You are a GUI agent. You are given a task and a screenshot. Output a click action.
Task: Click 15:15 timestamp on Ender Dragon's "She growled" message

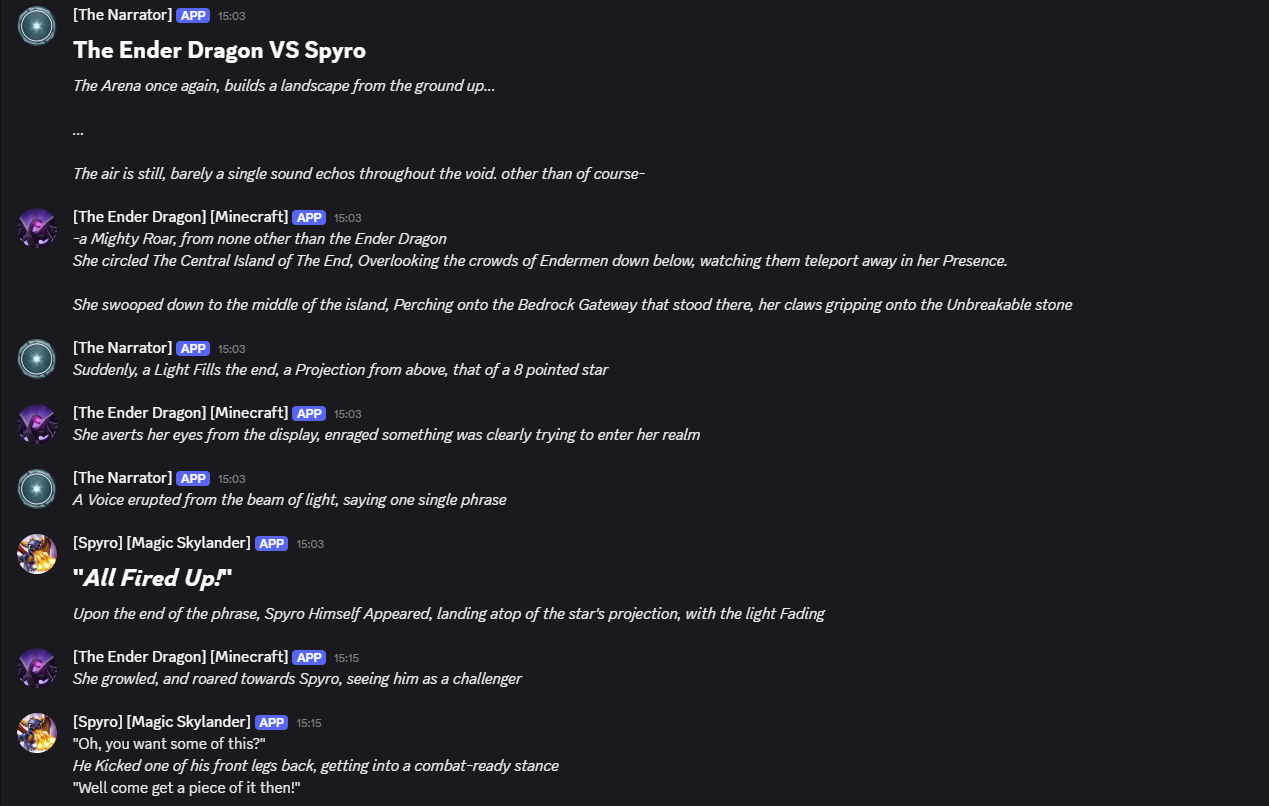pyautogui.click(x=347, y=658)
